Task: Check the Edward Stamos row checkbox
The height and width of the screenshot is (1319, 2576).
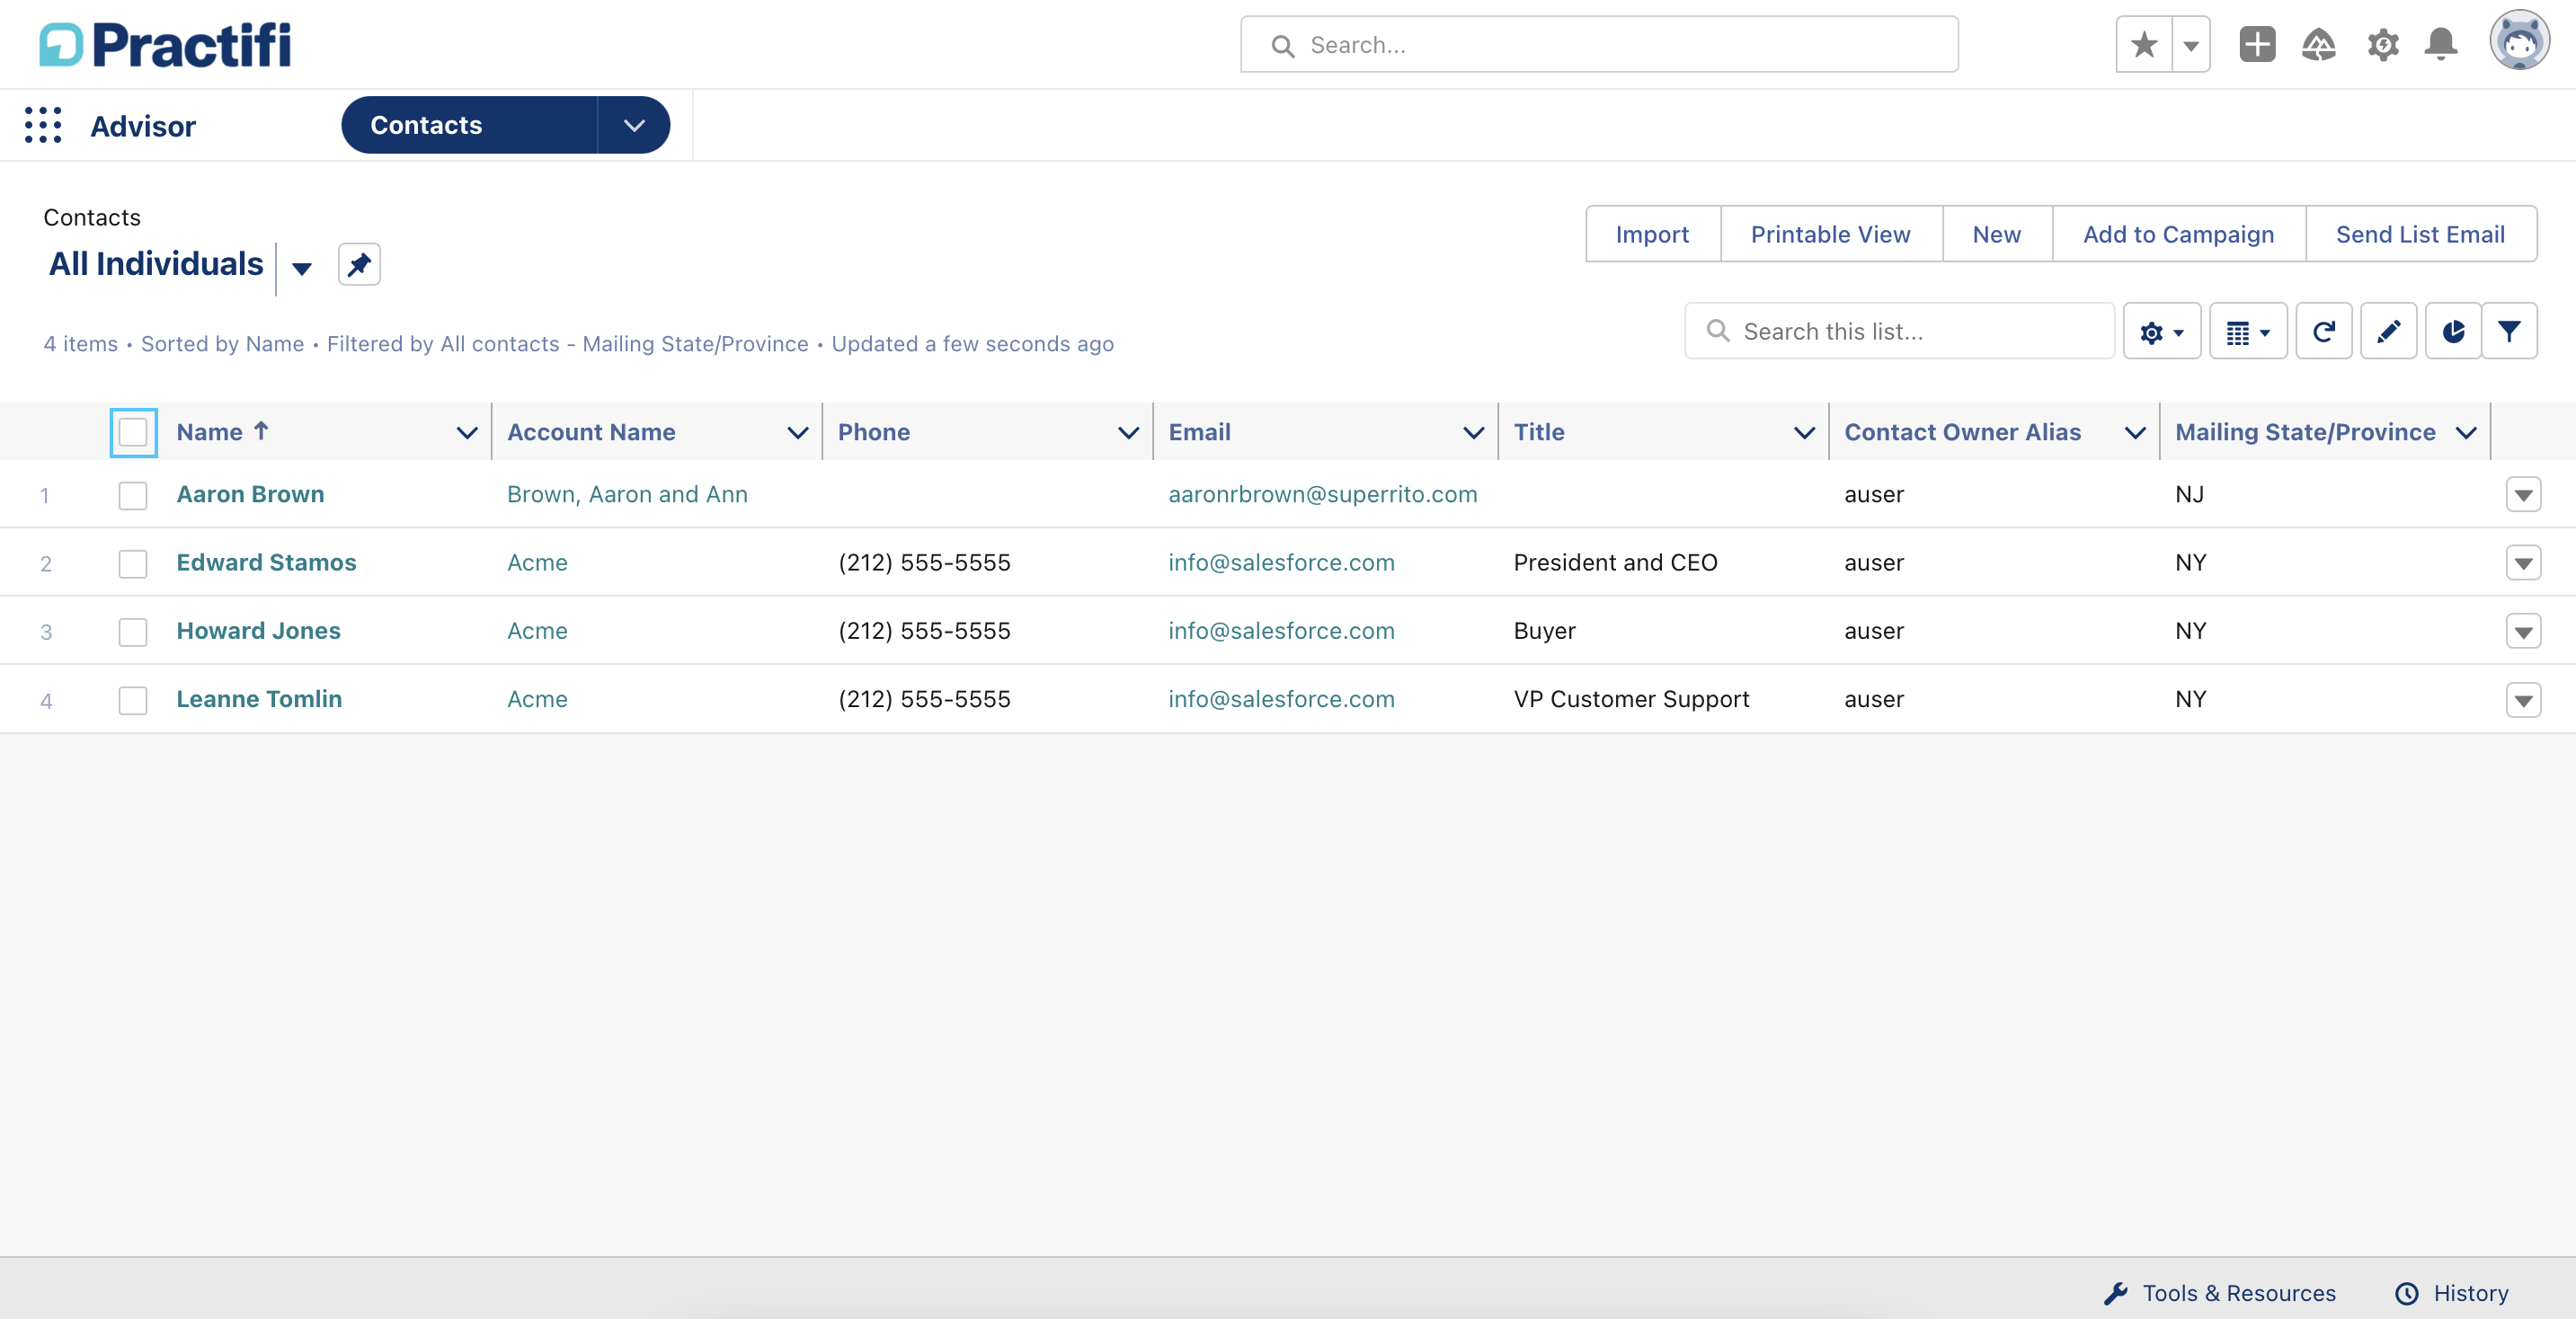Action: 133,563
